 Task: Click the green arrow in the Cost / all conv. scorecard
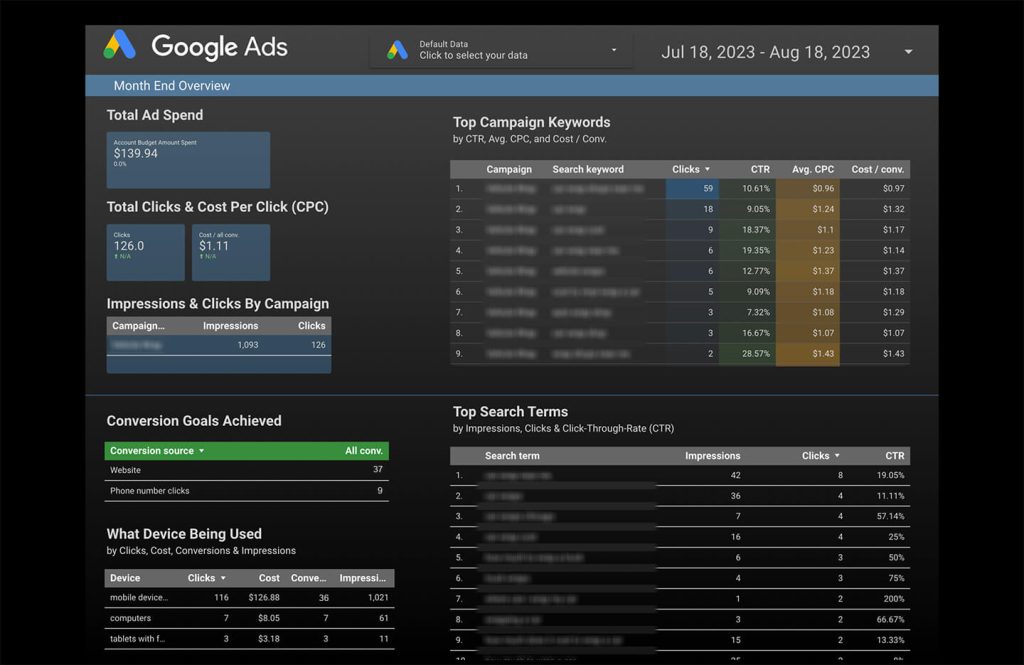(201, 257)
